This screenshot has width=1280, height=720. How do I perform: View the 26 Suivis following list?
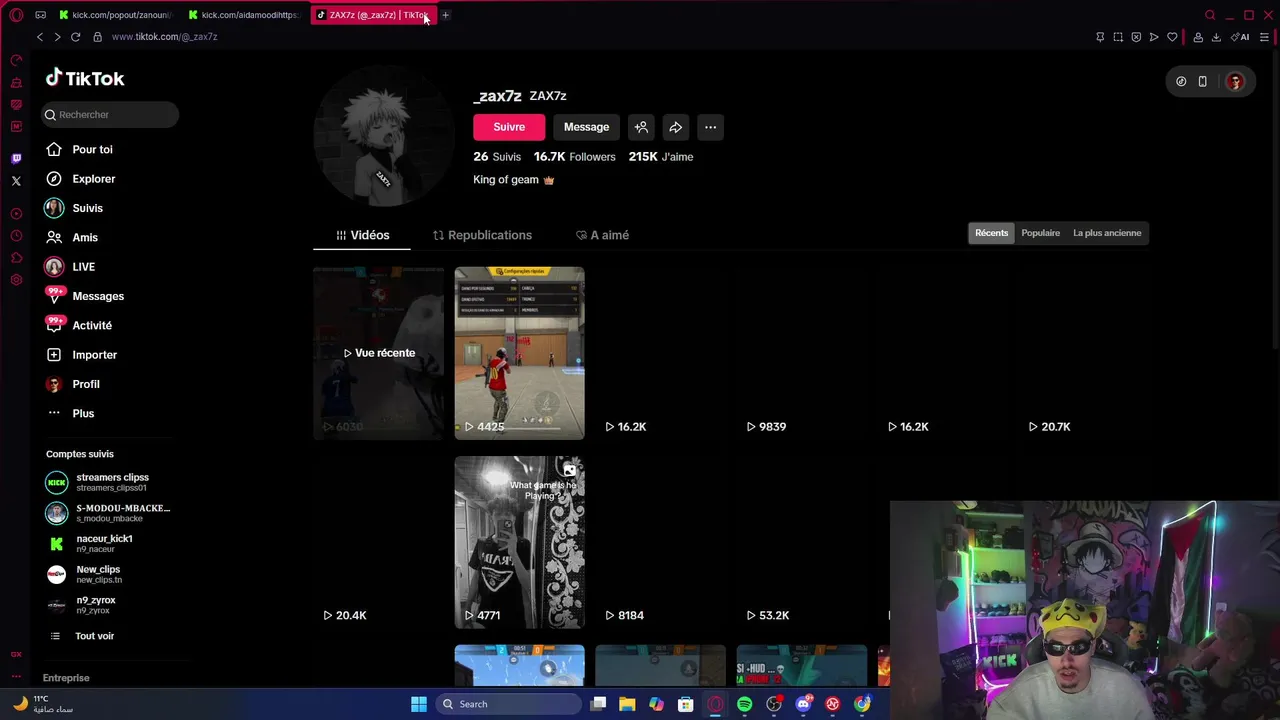coord(497,157)
